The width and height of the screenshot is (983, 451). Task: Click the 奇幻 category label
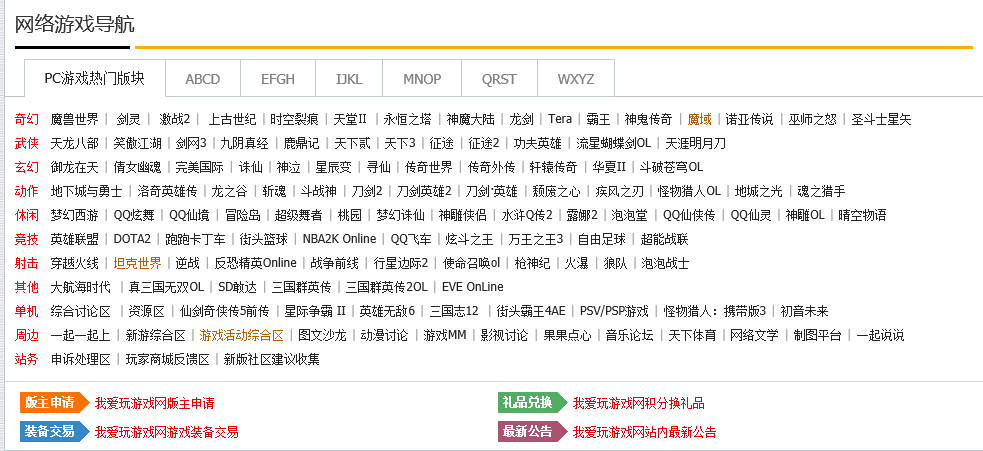(x=26, y=119)
